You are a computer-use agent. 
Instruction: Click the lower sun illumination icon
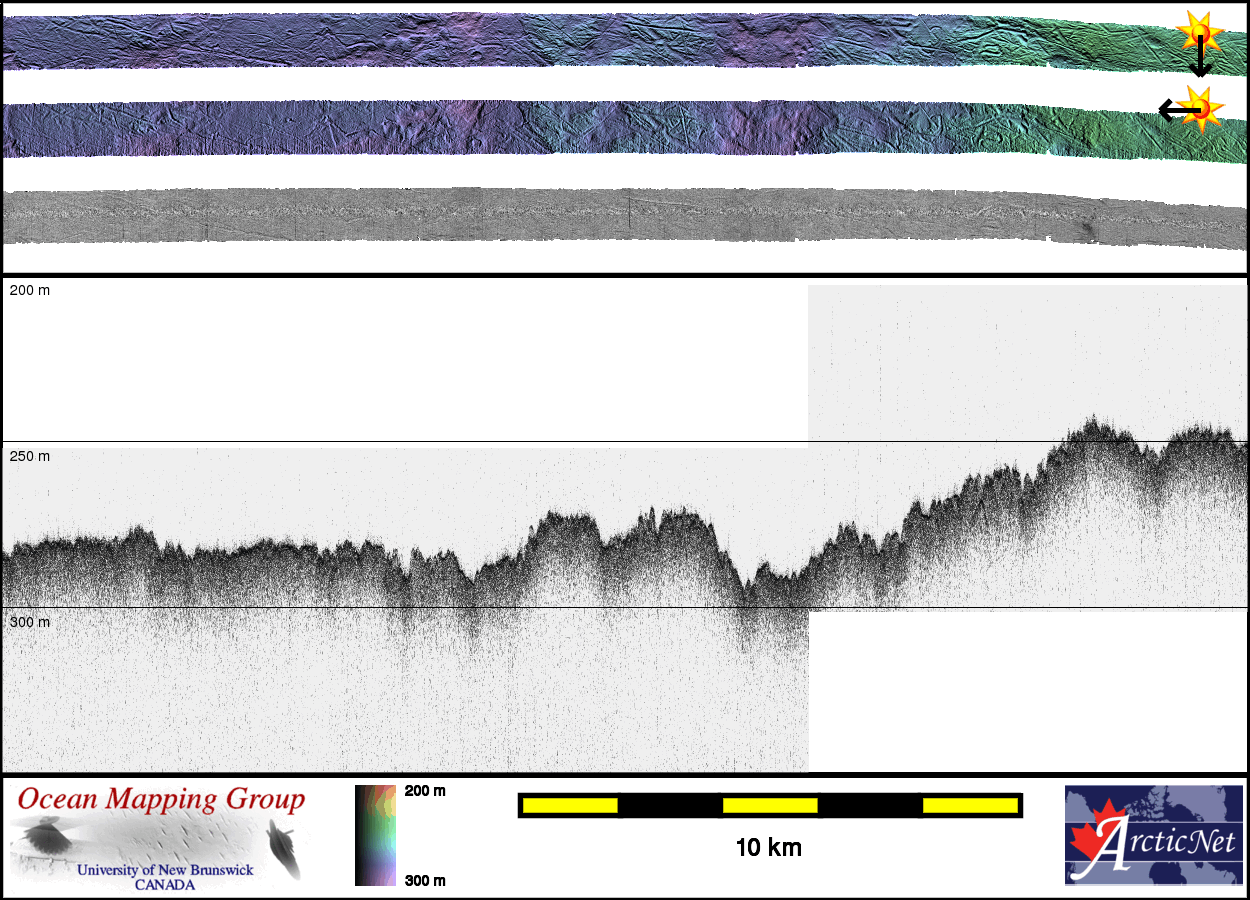[1200, 107]
